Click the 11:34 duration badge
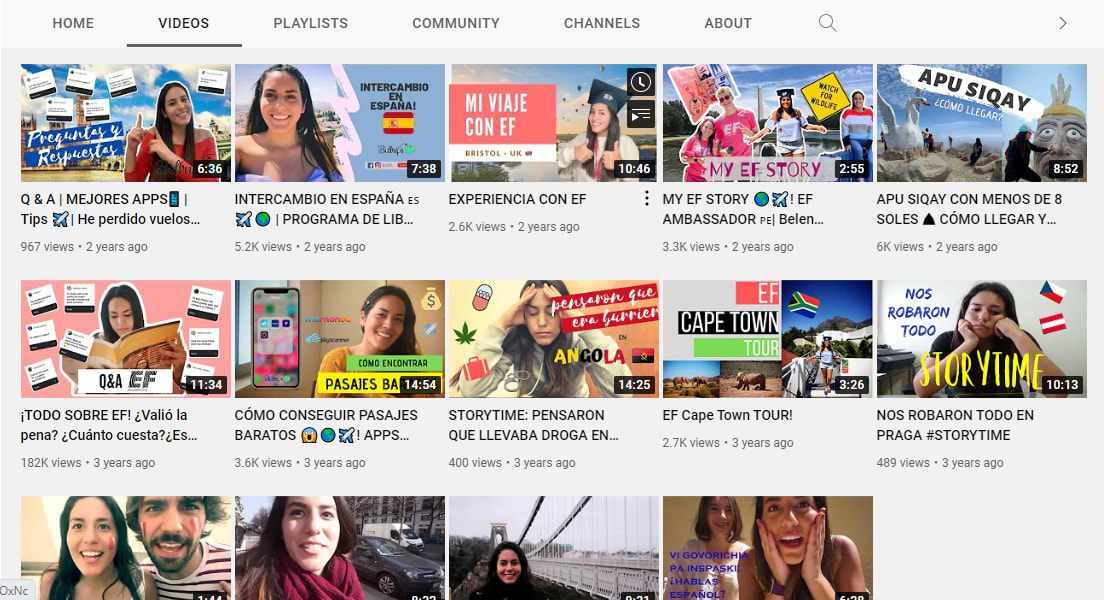This screenshot has width=1104, height=600. pyautogui.click(x=206, y=385)
